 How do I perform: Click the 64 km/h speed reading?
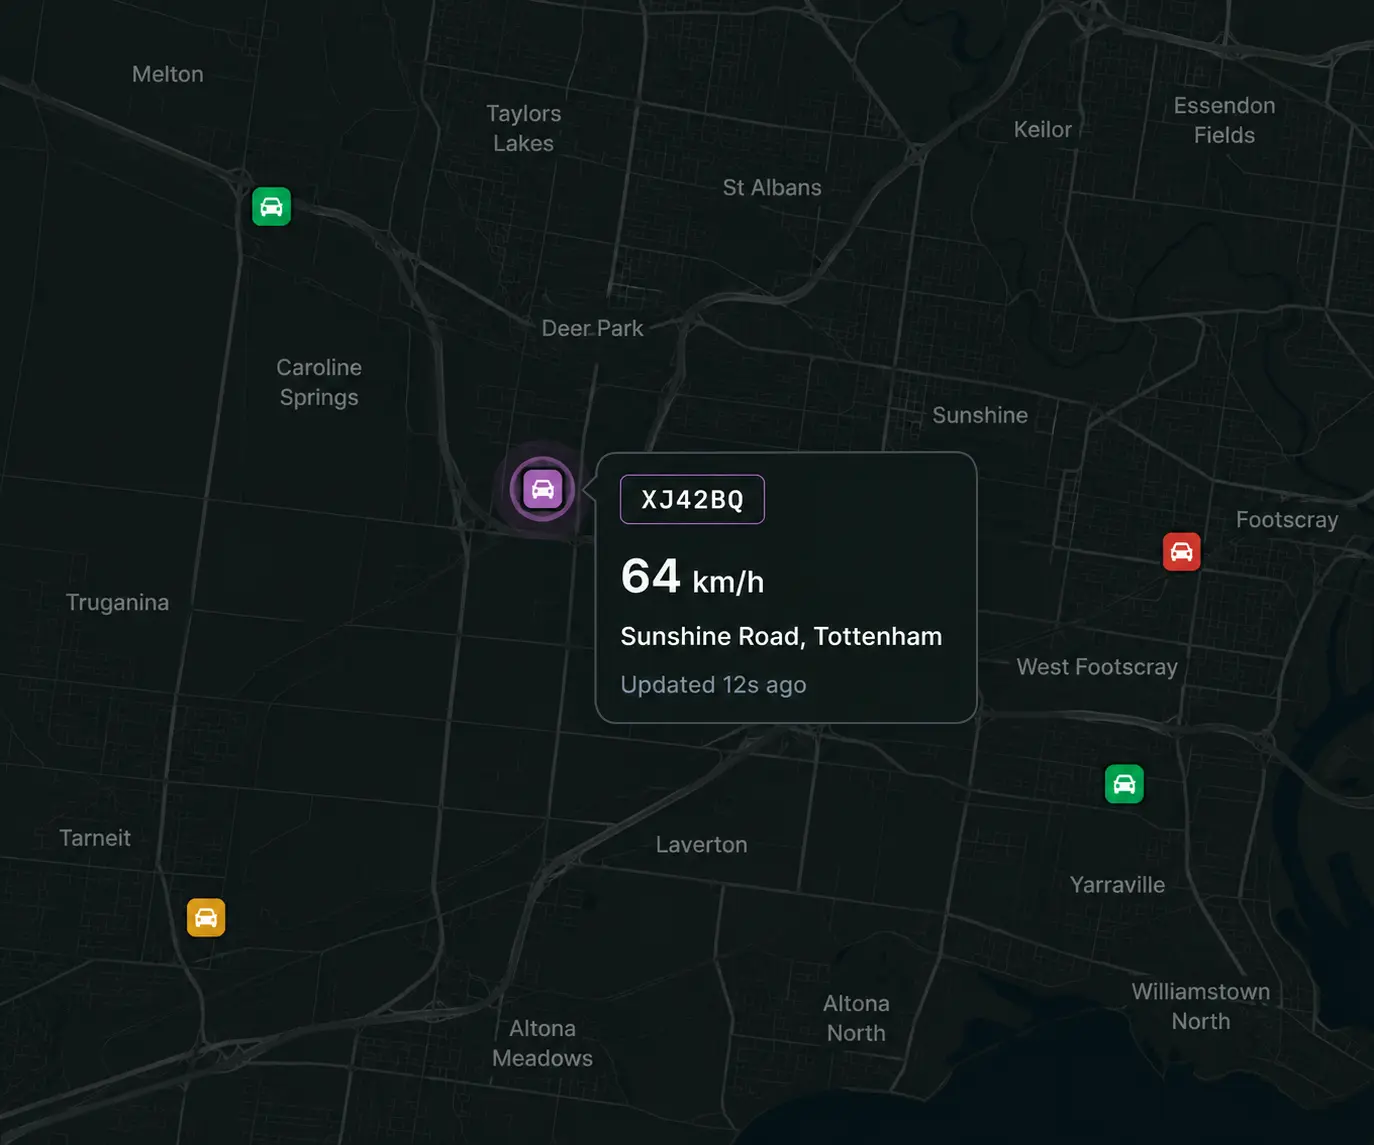tap(692, 577)
